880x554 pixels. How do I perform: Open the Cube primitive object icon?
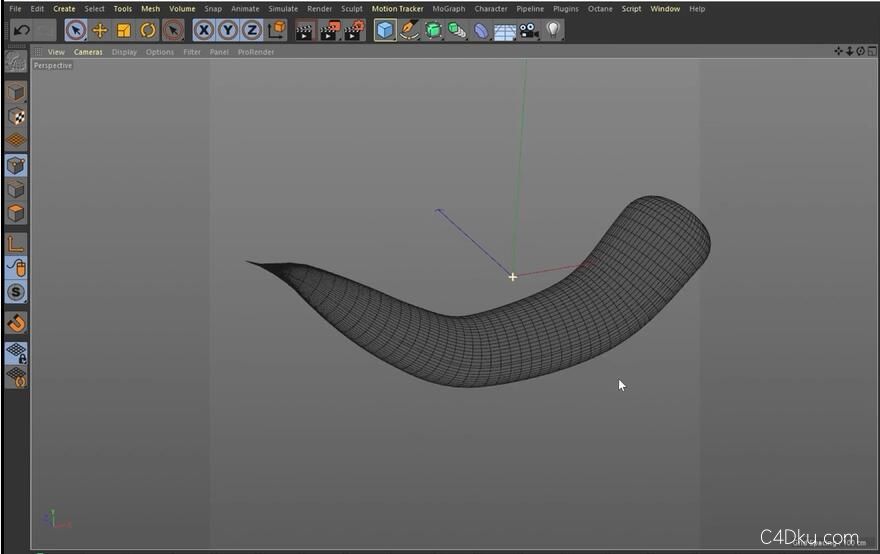click(385, 30)
